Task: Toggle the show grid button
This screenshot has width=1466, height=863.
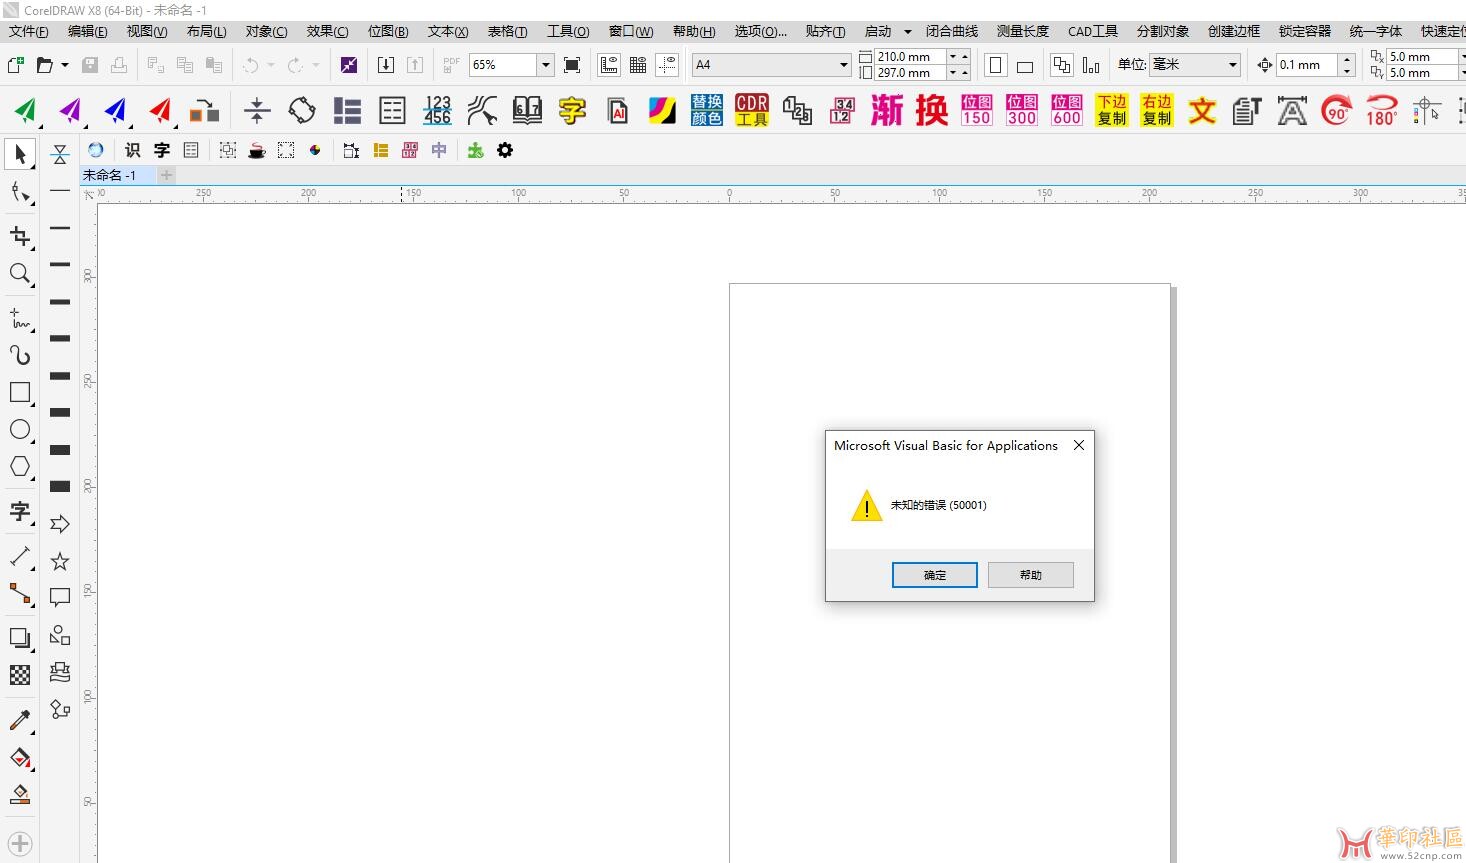Action: (638, 65)
